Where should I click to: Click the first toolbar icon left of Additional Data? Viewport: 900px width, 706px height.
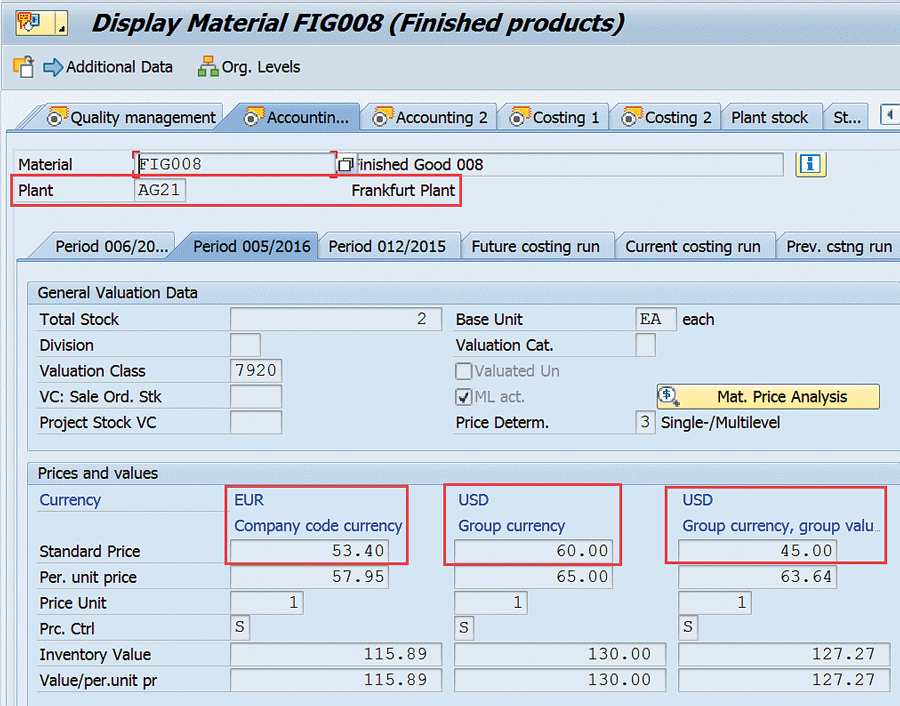click(x=23, y=67)
